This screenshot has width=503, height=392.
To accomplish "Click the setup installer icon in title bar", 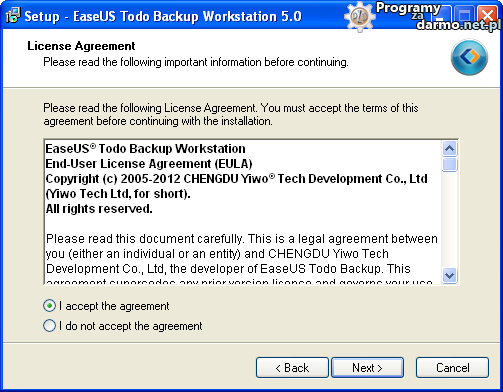I will pos(13,16).
